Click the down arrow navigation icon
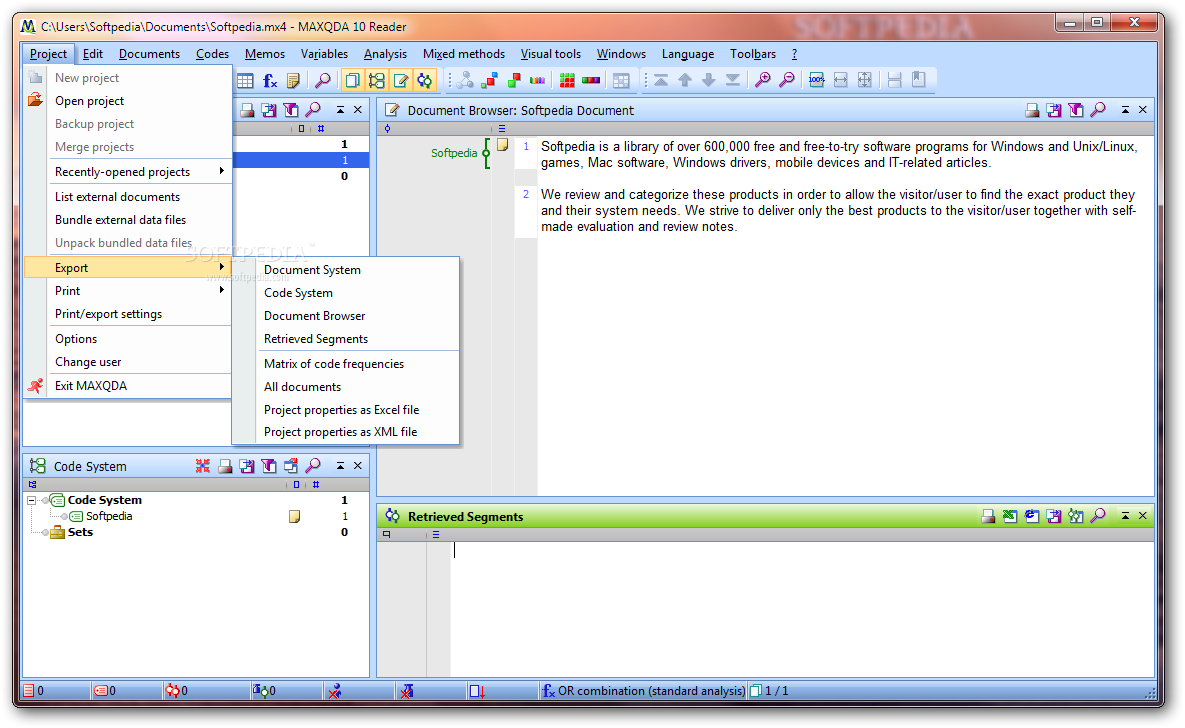 pyautogui.click(x=709, y=80)
